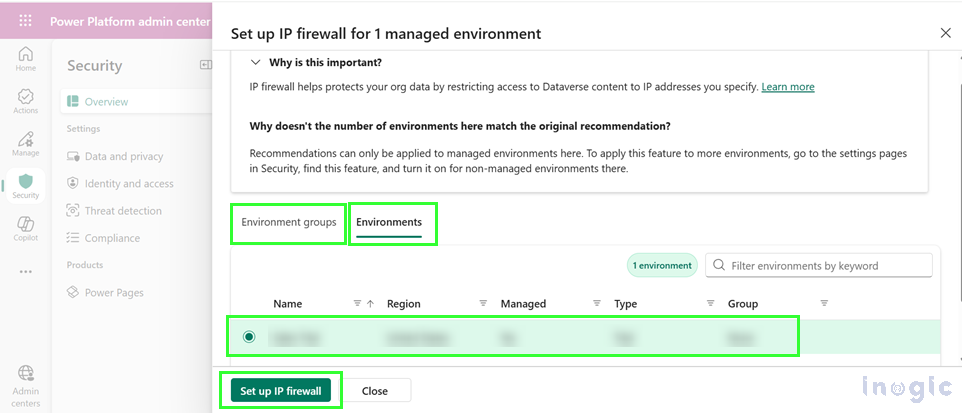Open Data and privacy settings
The height and width of the screenshot is (413, 962).
pyautogui.click(x=115, y=156)
